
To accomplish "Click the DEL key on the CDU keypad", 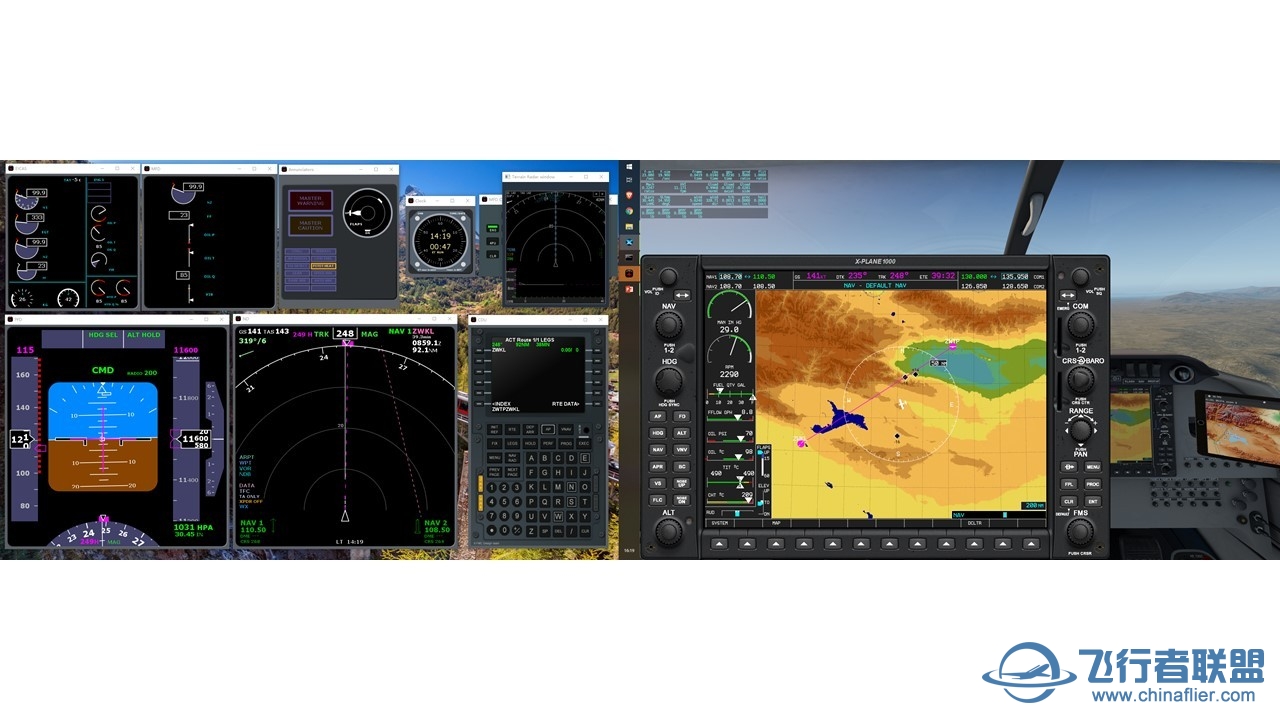I will [558, 531].
